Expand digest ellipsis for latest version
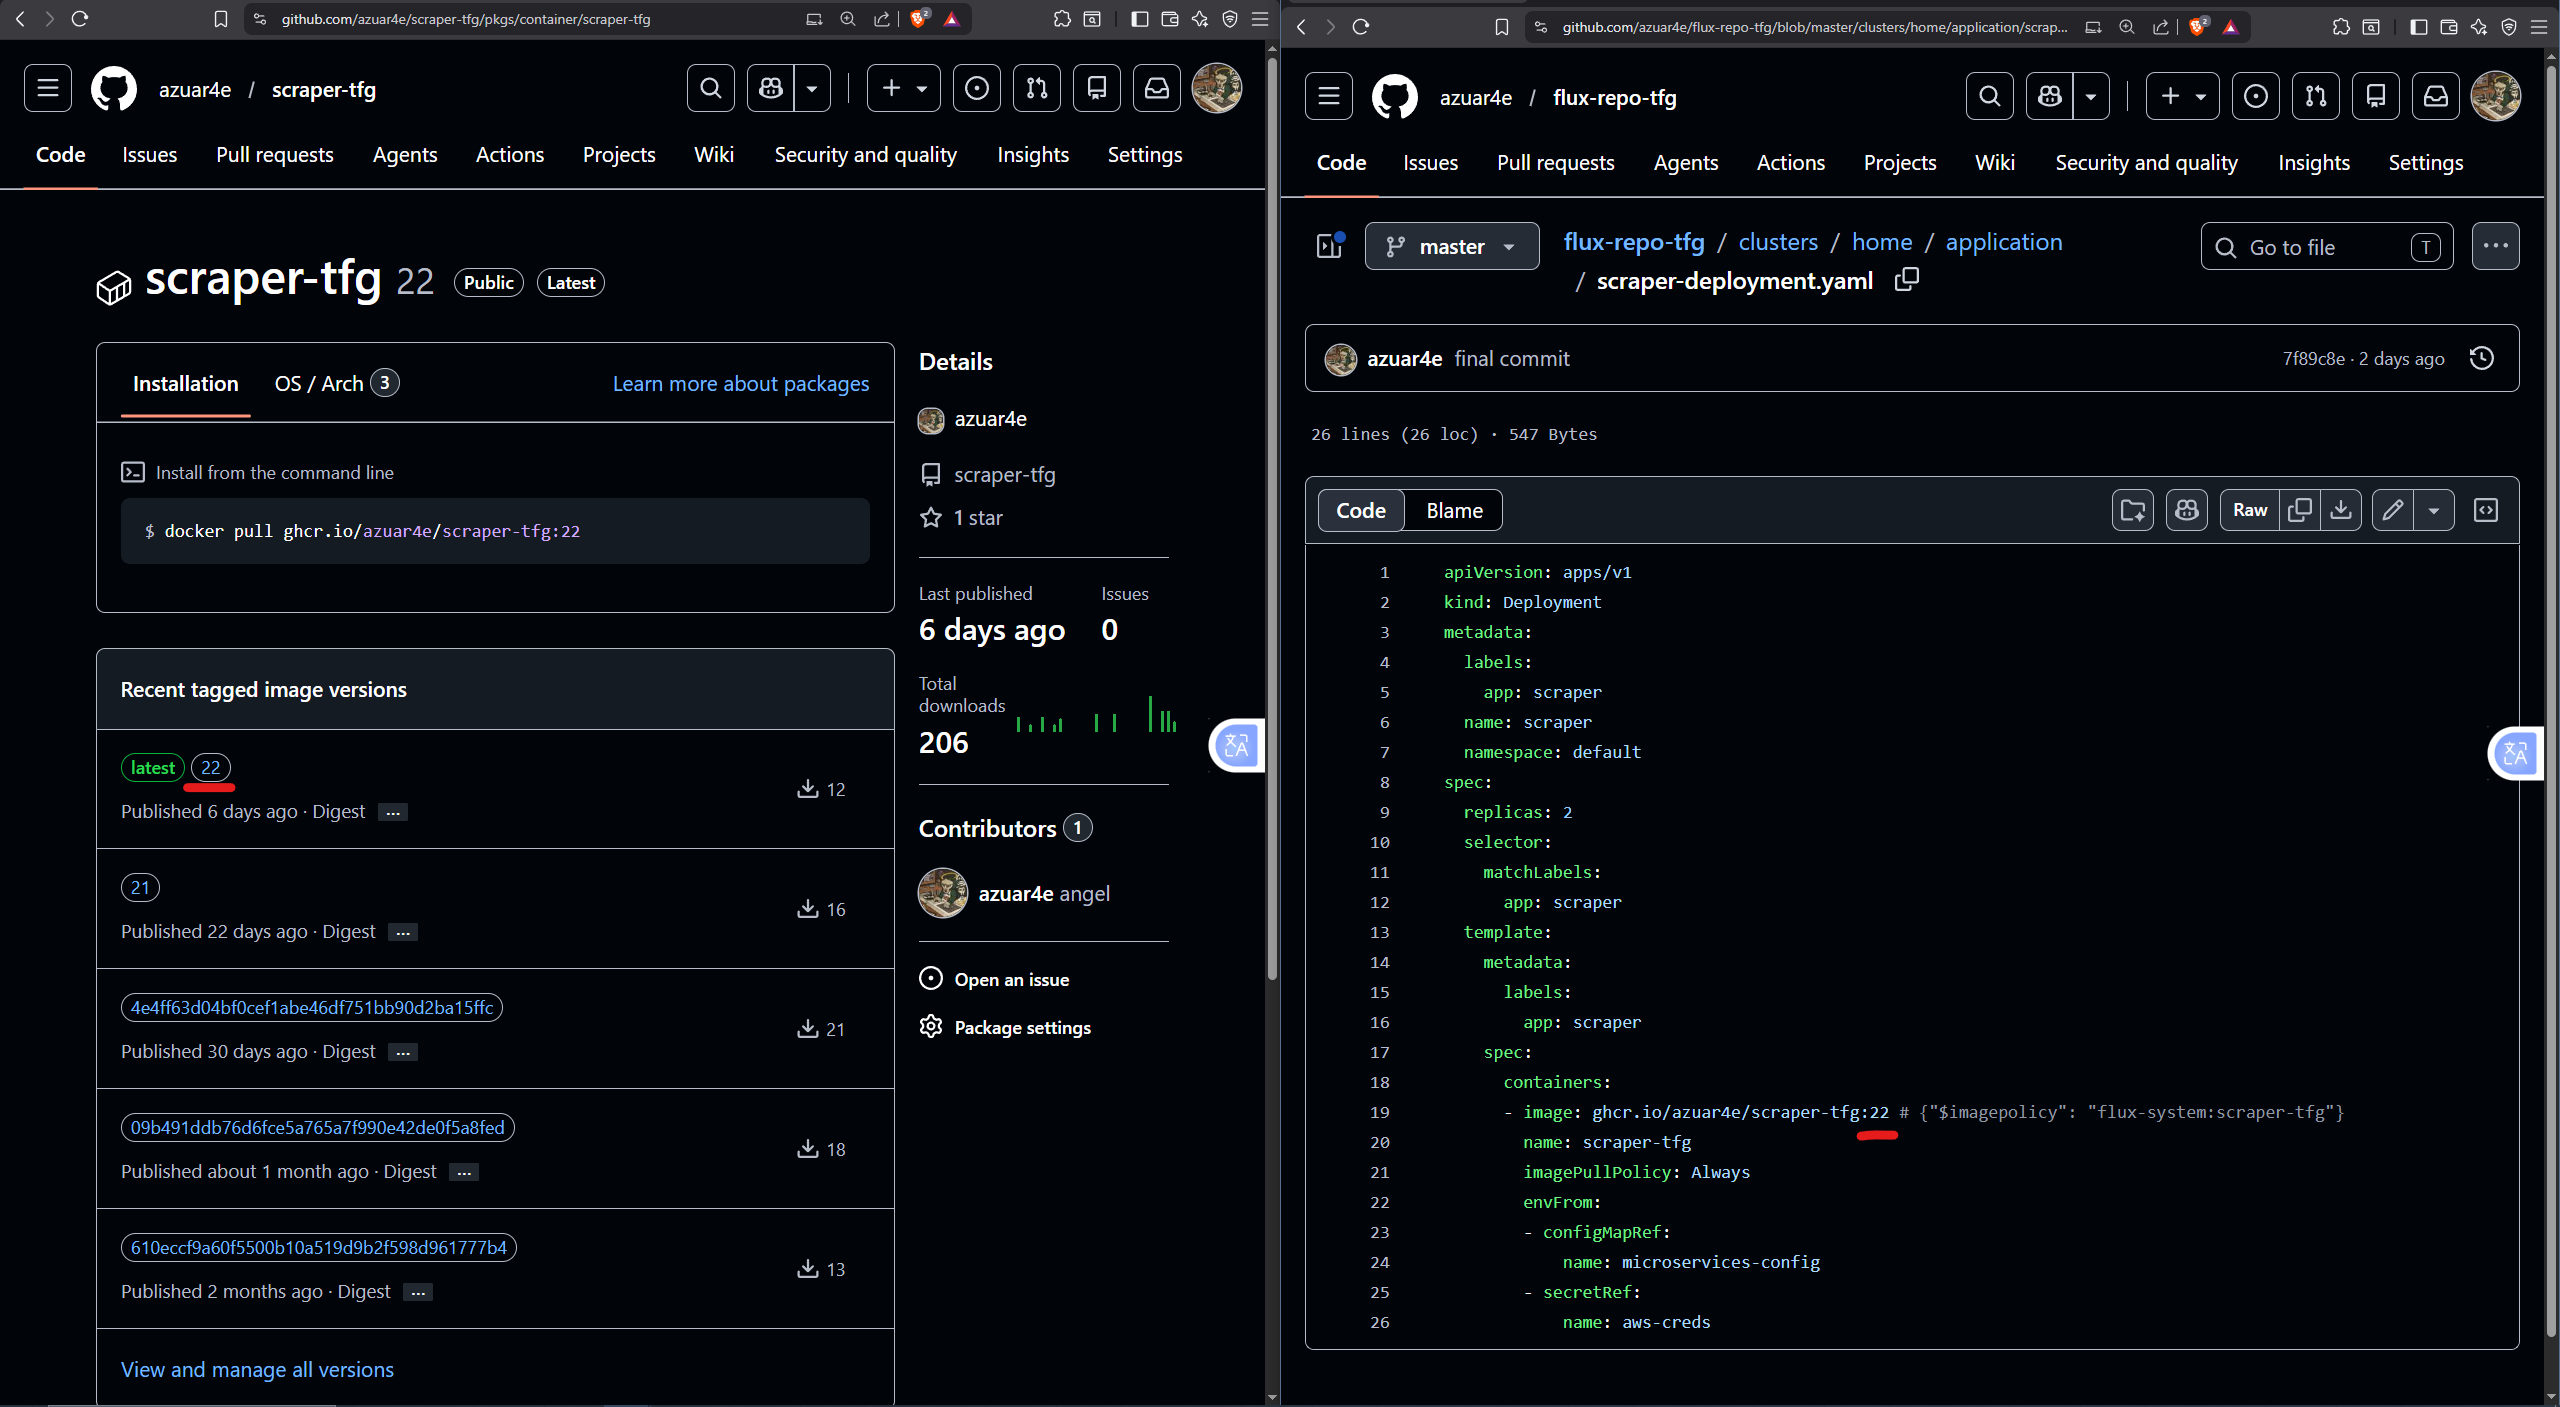This screenshot has height=1407, width=2560. click(x=393, y=813)
